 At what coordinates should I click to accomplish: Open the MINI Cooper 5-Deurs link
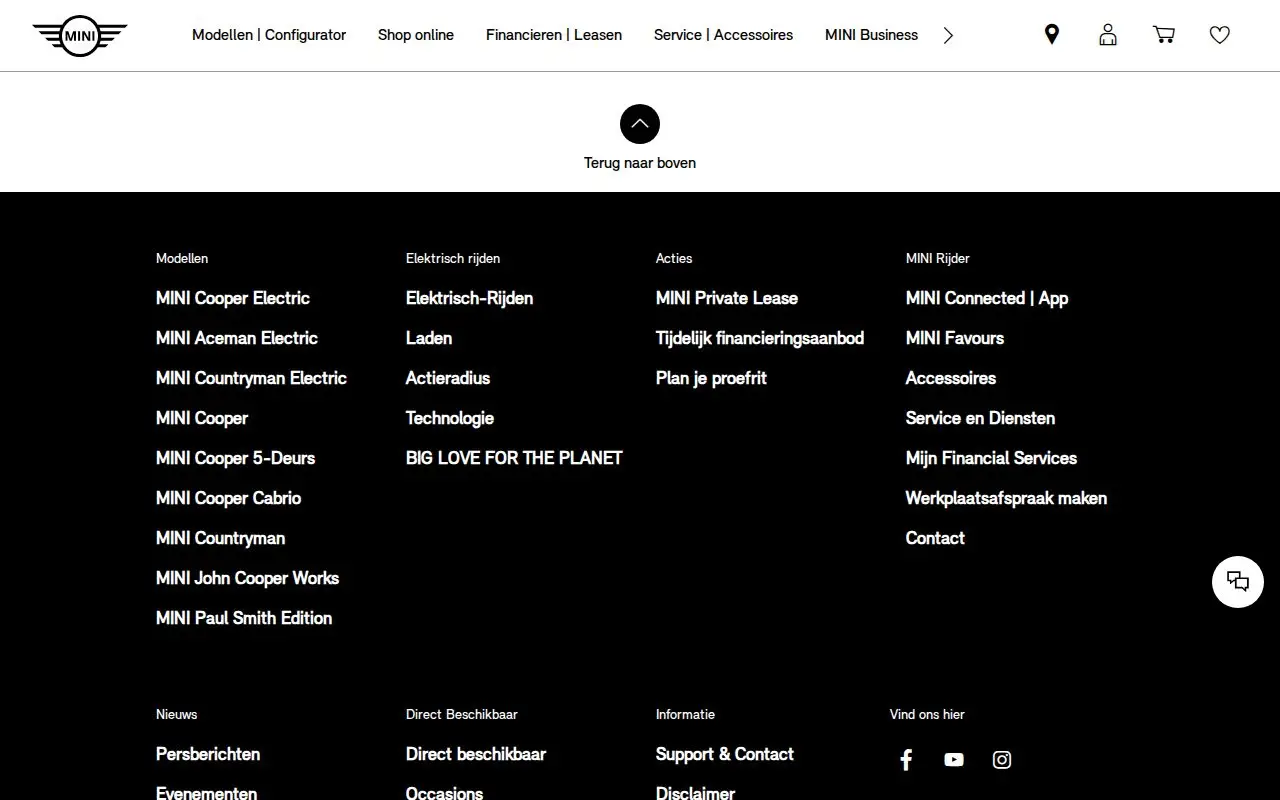tap(235, 458)
